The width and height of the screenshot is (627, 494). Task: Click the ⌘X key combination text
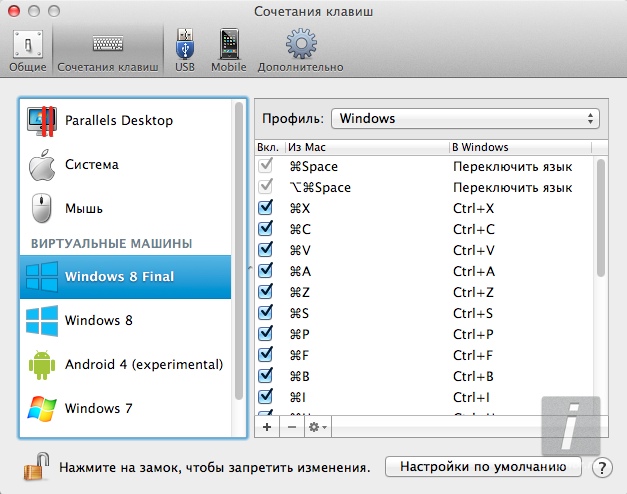[x=300, y=208]
